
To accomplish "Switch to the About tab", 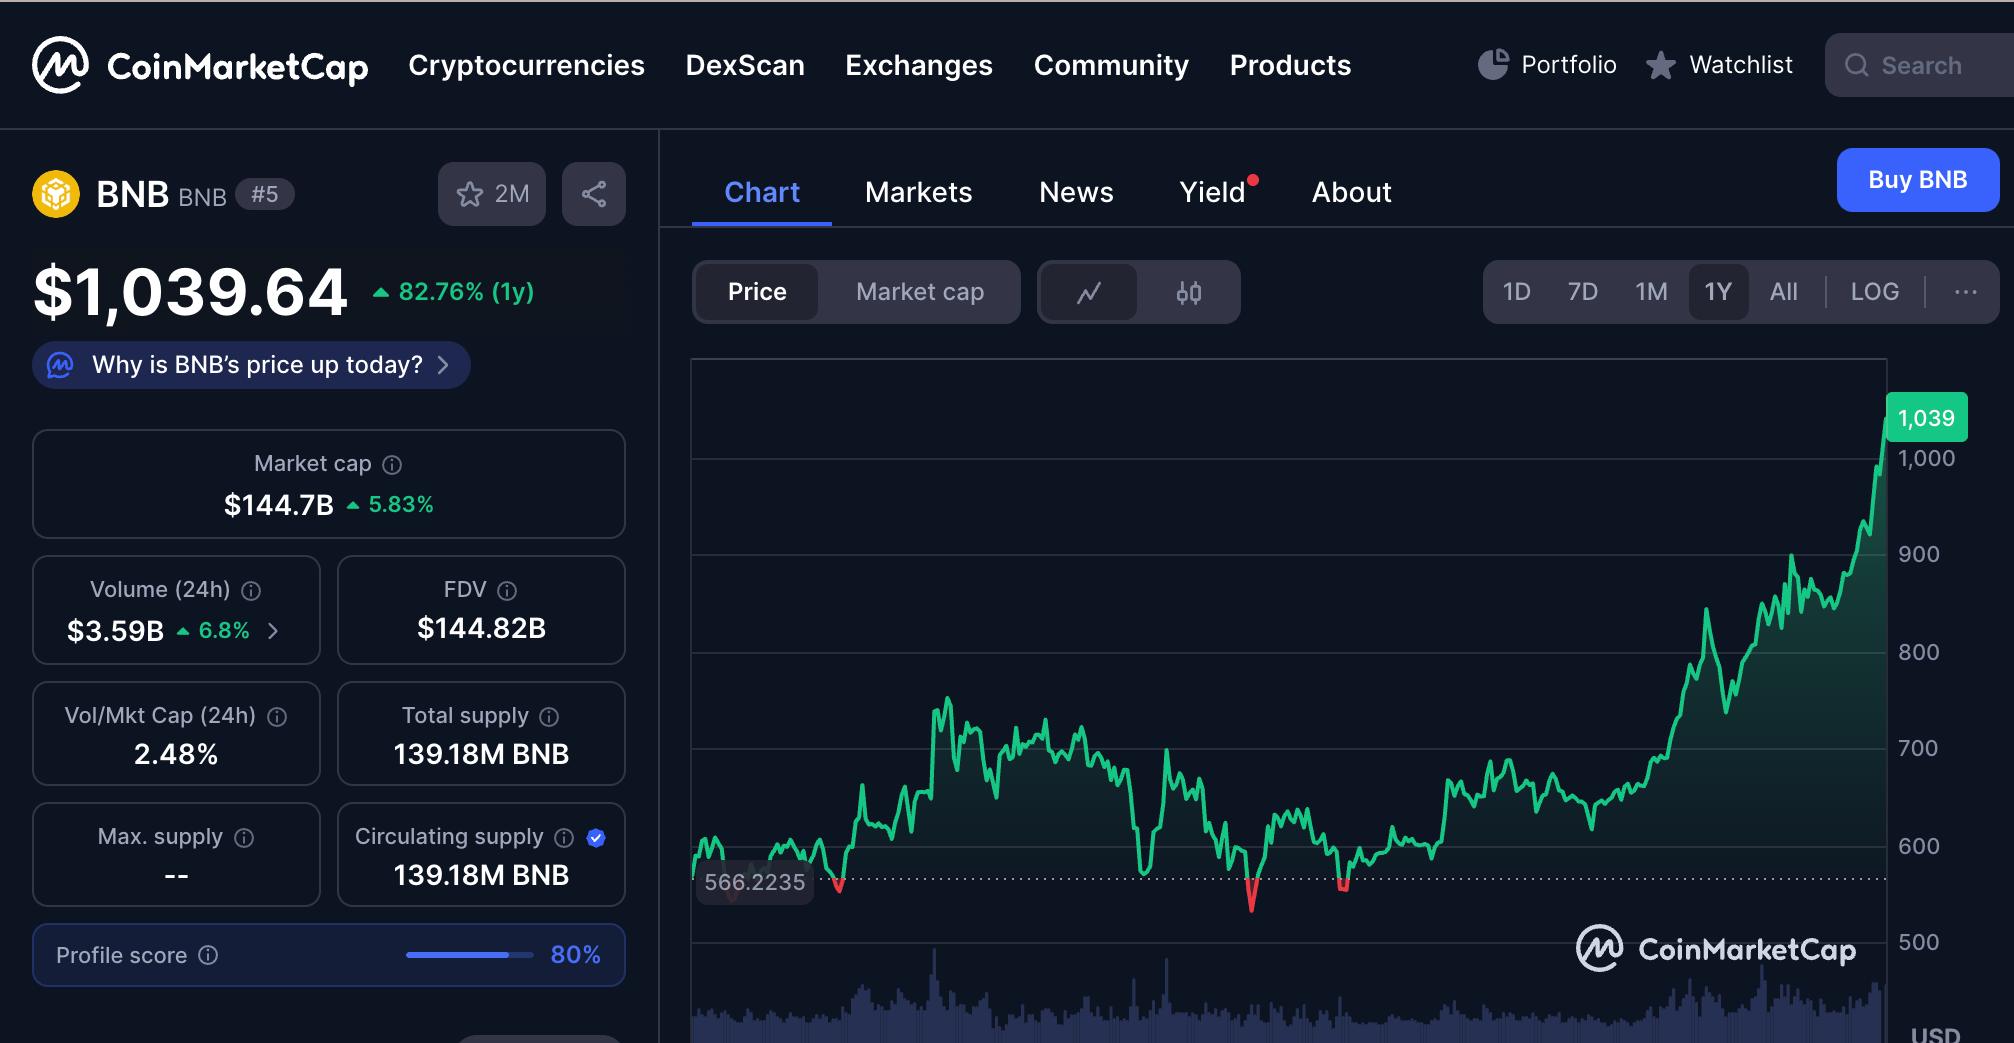I will (x=1351, y=192).
